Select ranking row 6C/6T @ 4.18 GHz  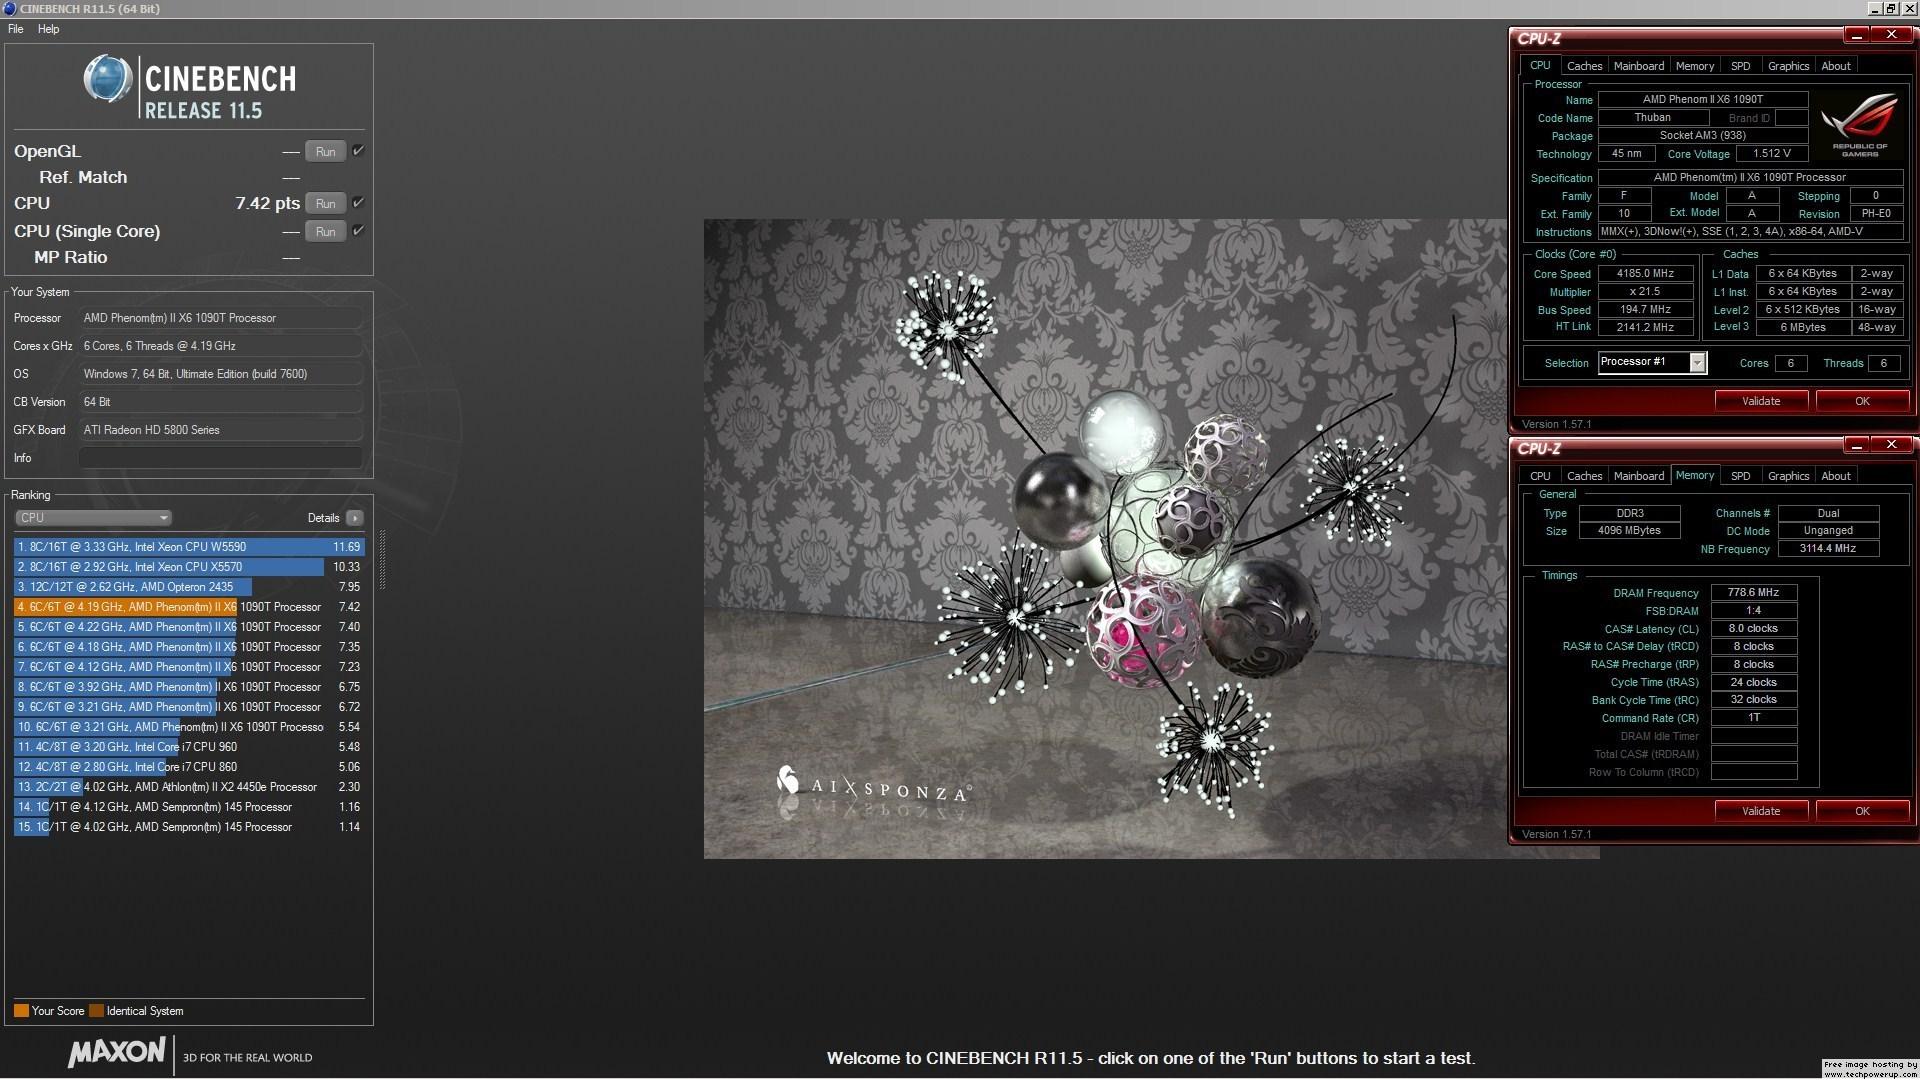coord(189,647)
